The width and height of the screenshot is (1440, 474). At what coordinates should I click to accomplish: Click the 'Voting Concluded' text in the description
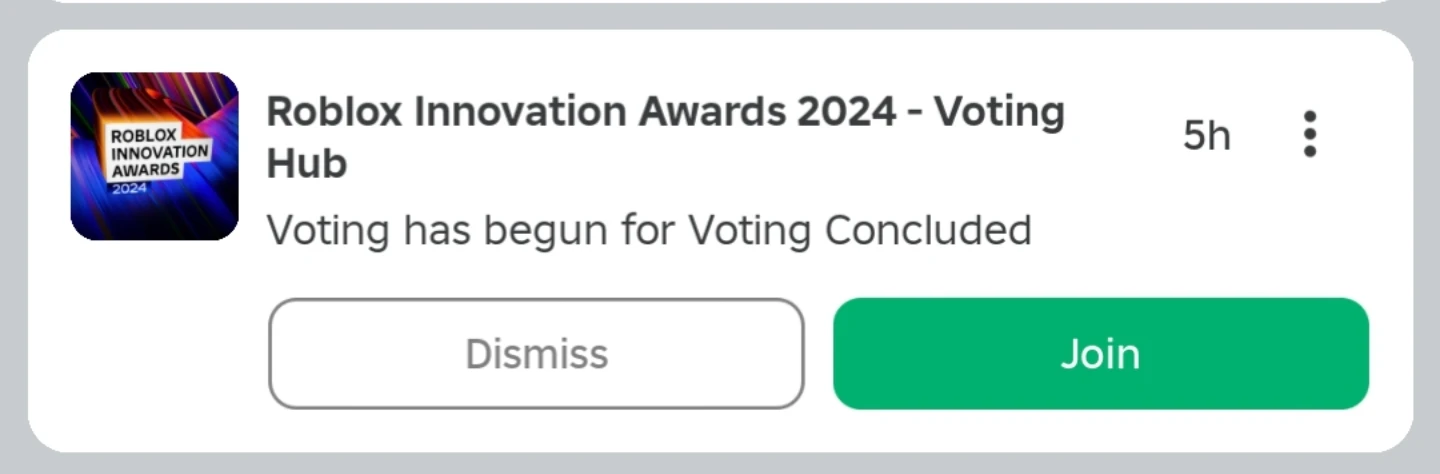point(860,231)
